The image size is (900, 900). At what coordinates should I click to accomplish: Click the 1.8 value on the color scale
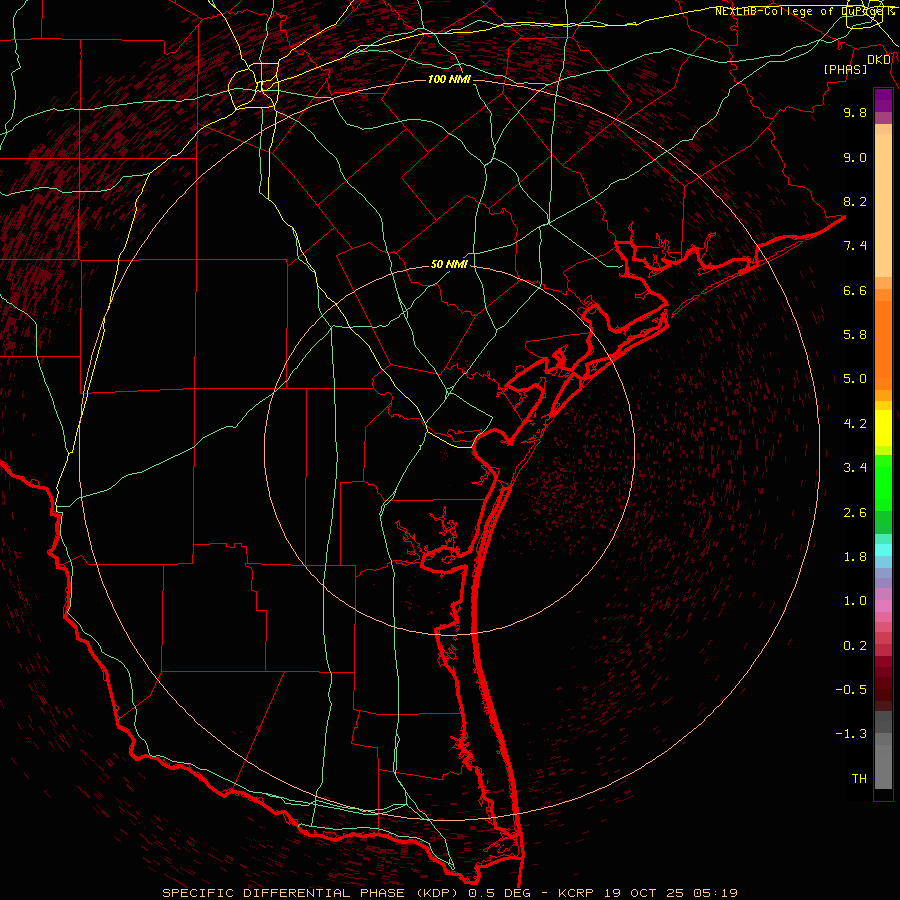tap(855, 557)
